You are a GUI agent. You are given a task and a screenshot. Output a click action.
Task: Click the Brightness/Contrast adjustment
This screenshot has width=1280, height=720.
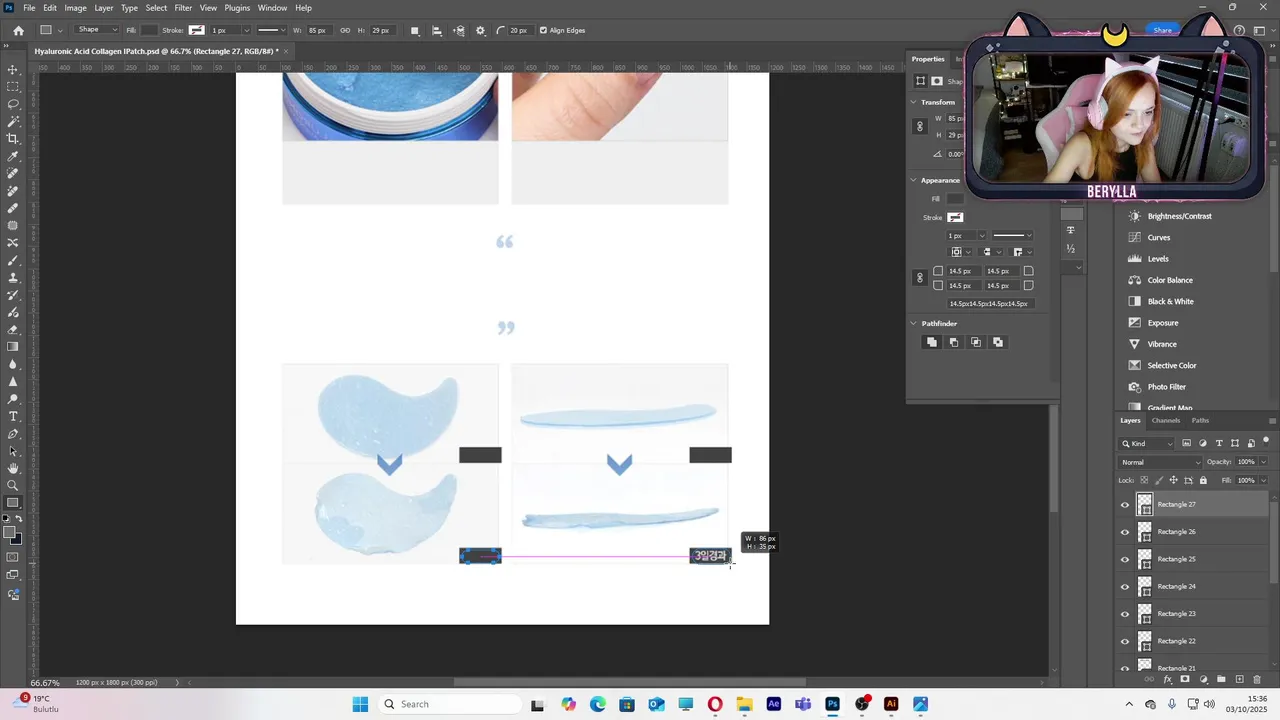[x=1179, y=216]
